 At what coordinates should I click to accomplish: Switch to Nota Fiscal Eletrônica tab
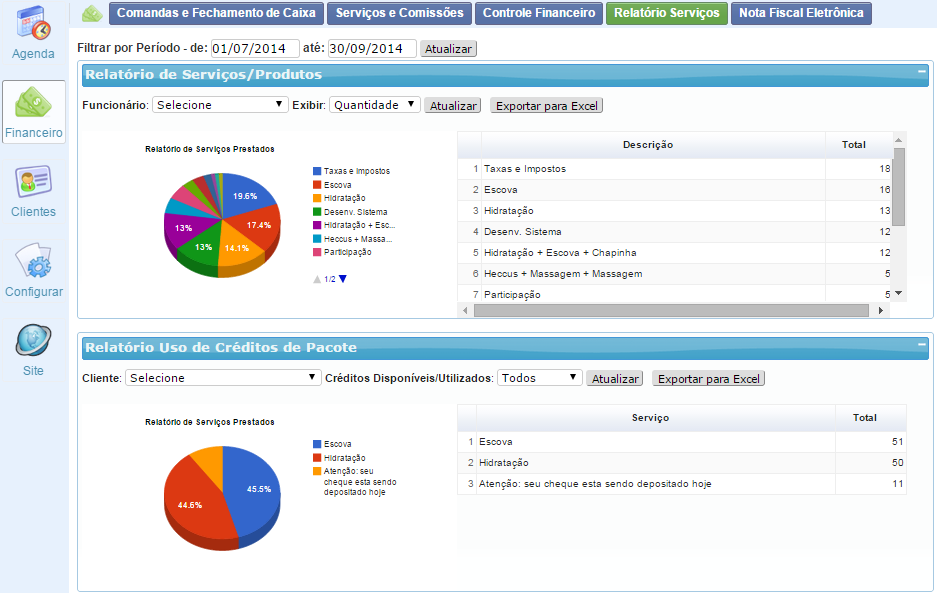coord(801,13)
